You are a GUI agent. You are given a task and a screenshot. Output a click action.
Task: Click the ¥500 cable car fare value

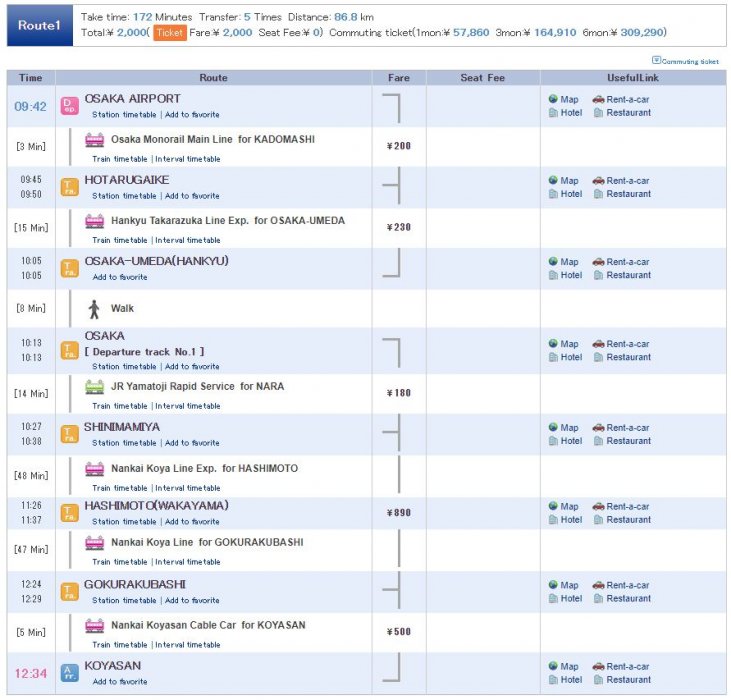[x=399, y=632]
